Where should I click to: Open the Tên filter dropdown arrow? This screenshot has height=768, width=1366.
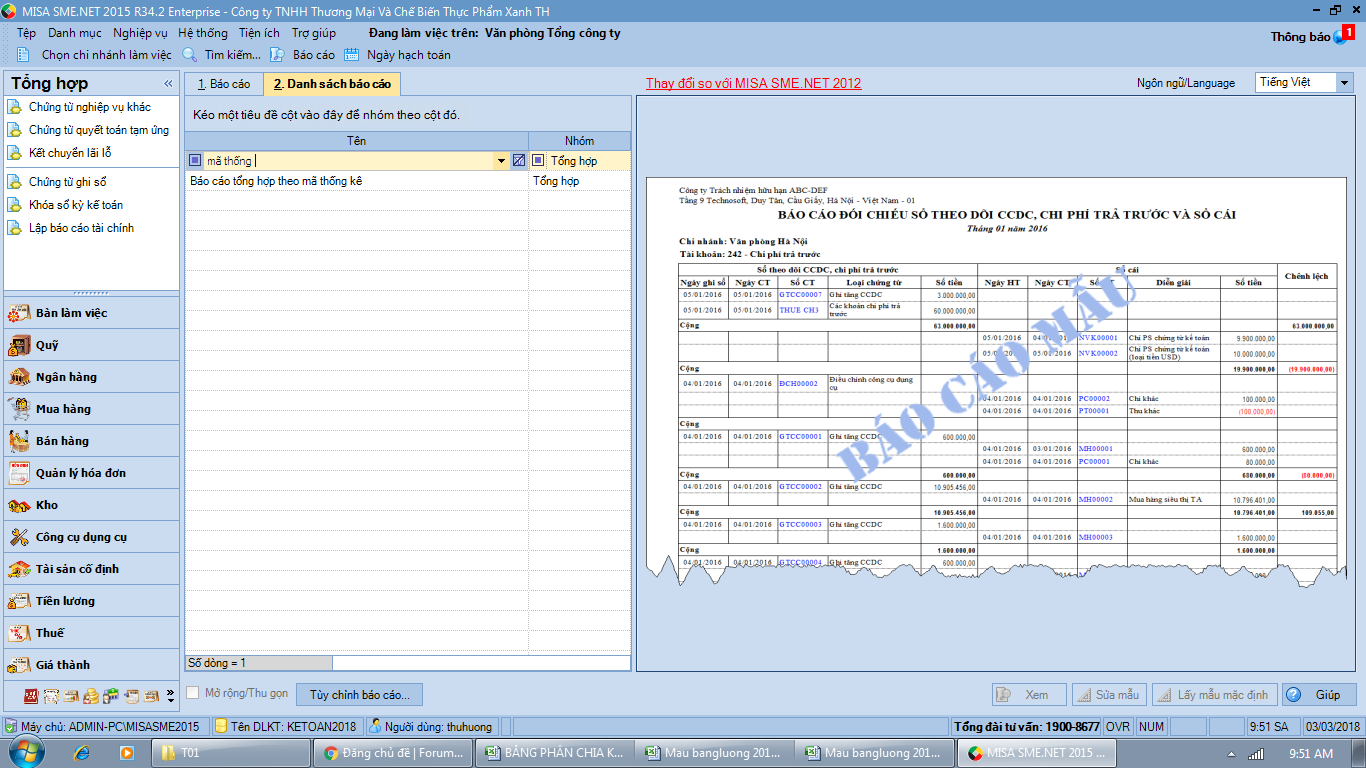pyautogui.click(x=501, y=160)
